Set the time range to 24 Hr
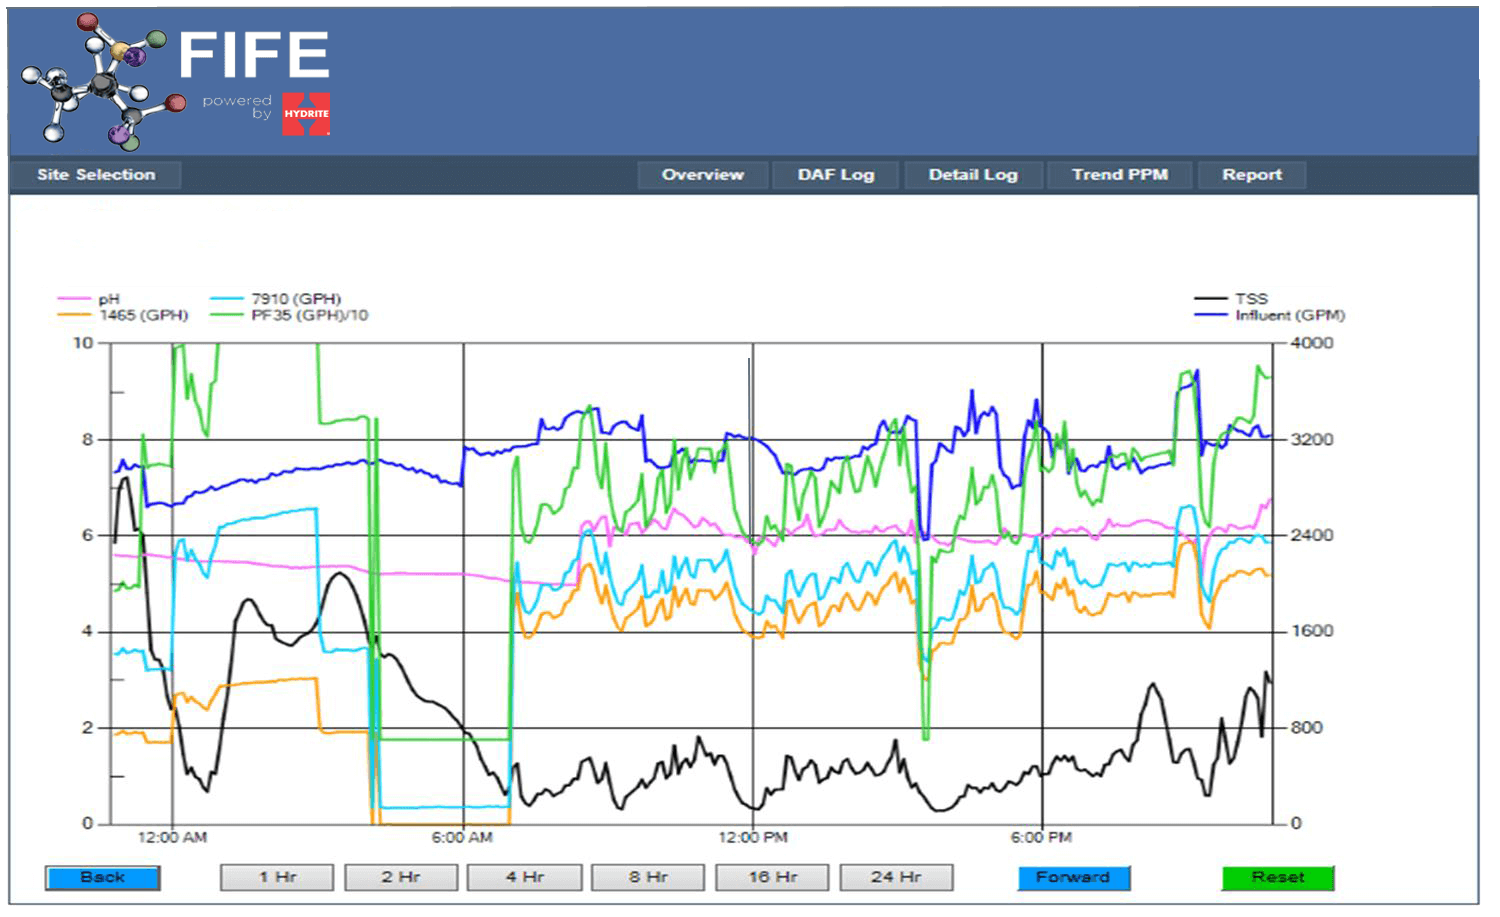This screenshot has width=1500, height=917. click(896, 878)
